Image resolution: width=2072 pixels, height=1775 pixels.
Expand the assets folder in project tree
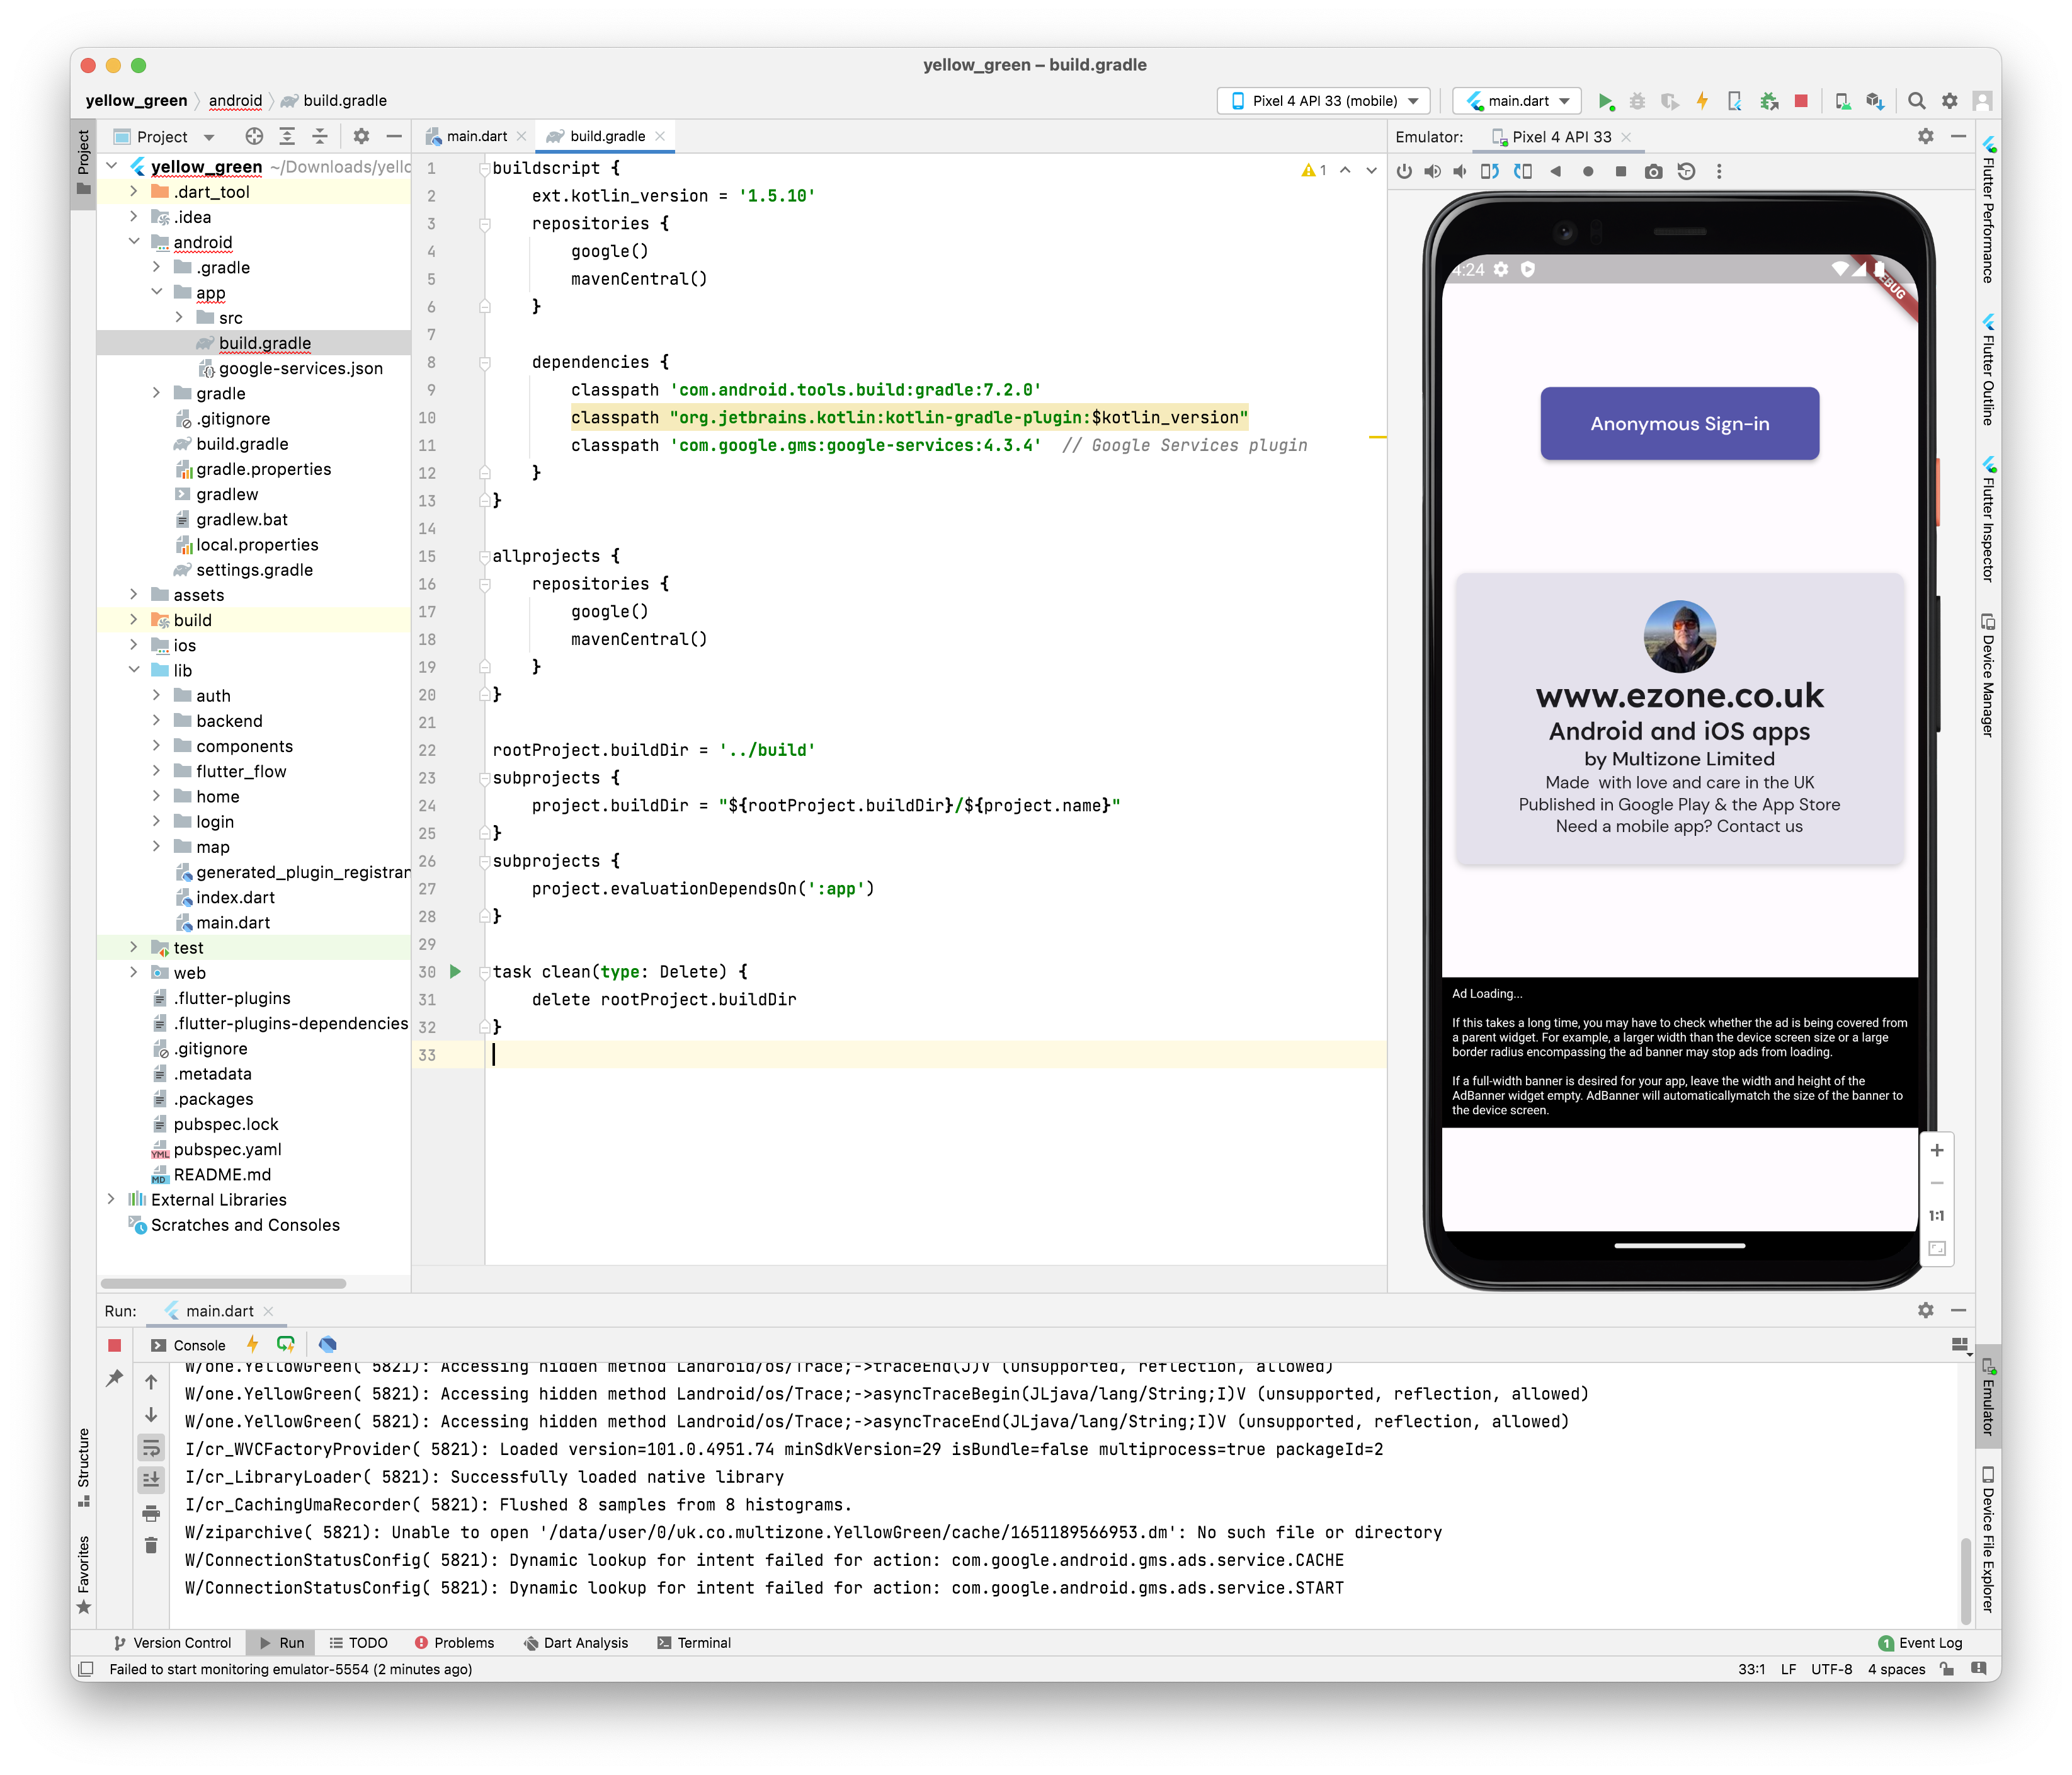[x=134, y=595]
